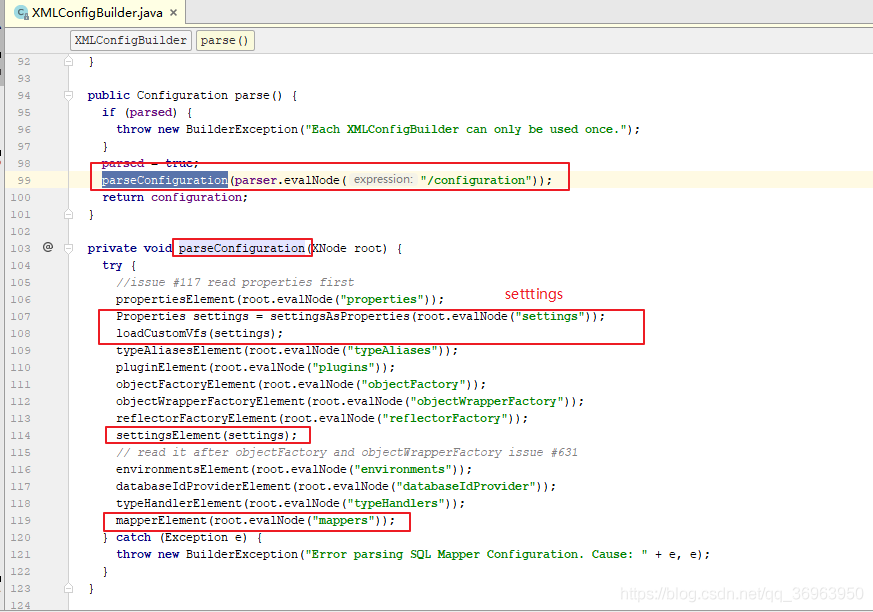Screen dimensions: 873x612
Task: Click the fold end marker on line 101
Action: [x=68, y=214]
